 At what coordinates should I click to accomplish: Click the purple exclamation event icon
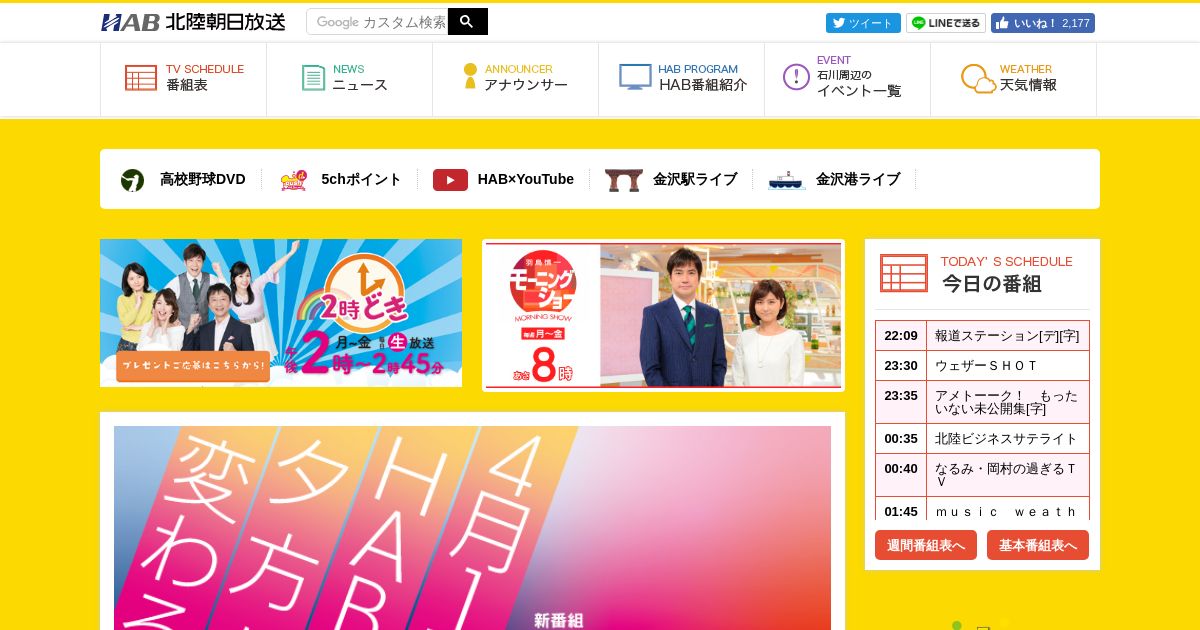796,77
